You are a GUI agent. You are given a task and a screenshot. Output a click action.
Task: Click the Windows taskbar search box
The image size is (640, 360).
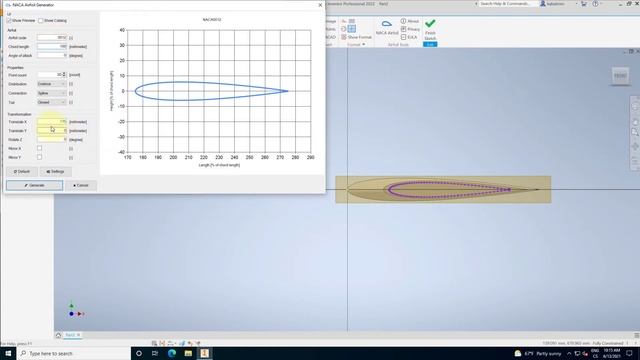click(73, 353)
